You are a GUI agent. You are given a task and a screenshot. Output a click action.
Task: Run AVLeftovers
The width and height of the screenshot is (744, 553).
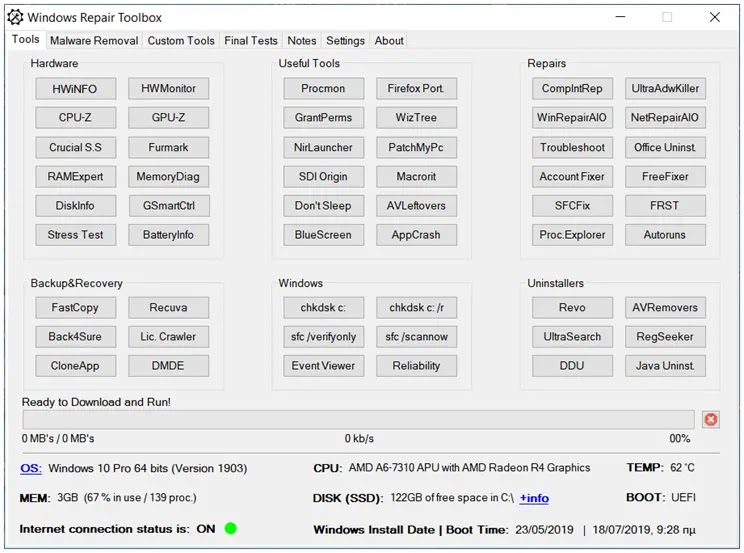coord(417,206)
